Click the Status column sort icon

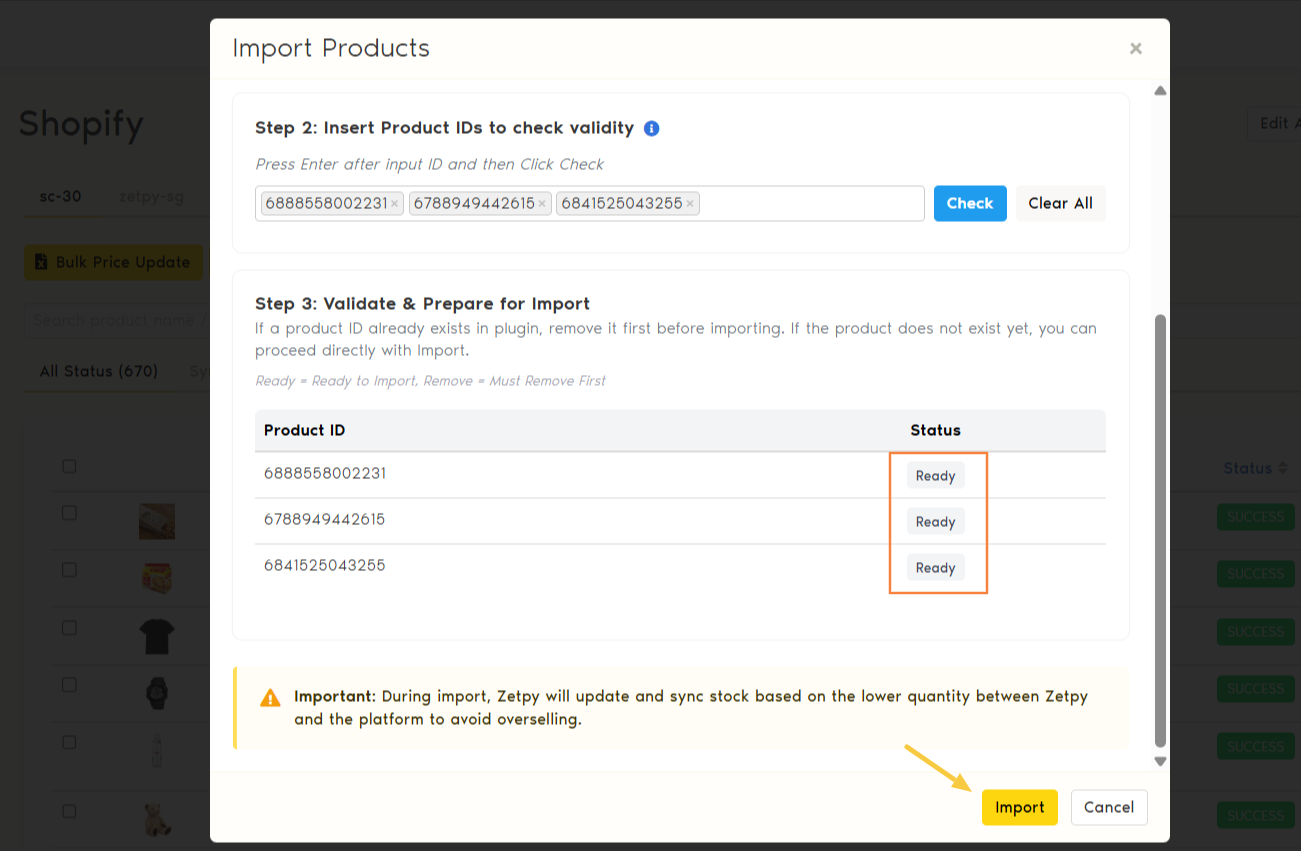(x=1282, y=468)
